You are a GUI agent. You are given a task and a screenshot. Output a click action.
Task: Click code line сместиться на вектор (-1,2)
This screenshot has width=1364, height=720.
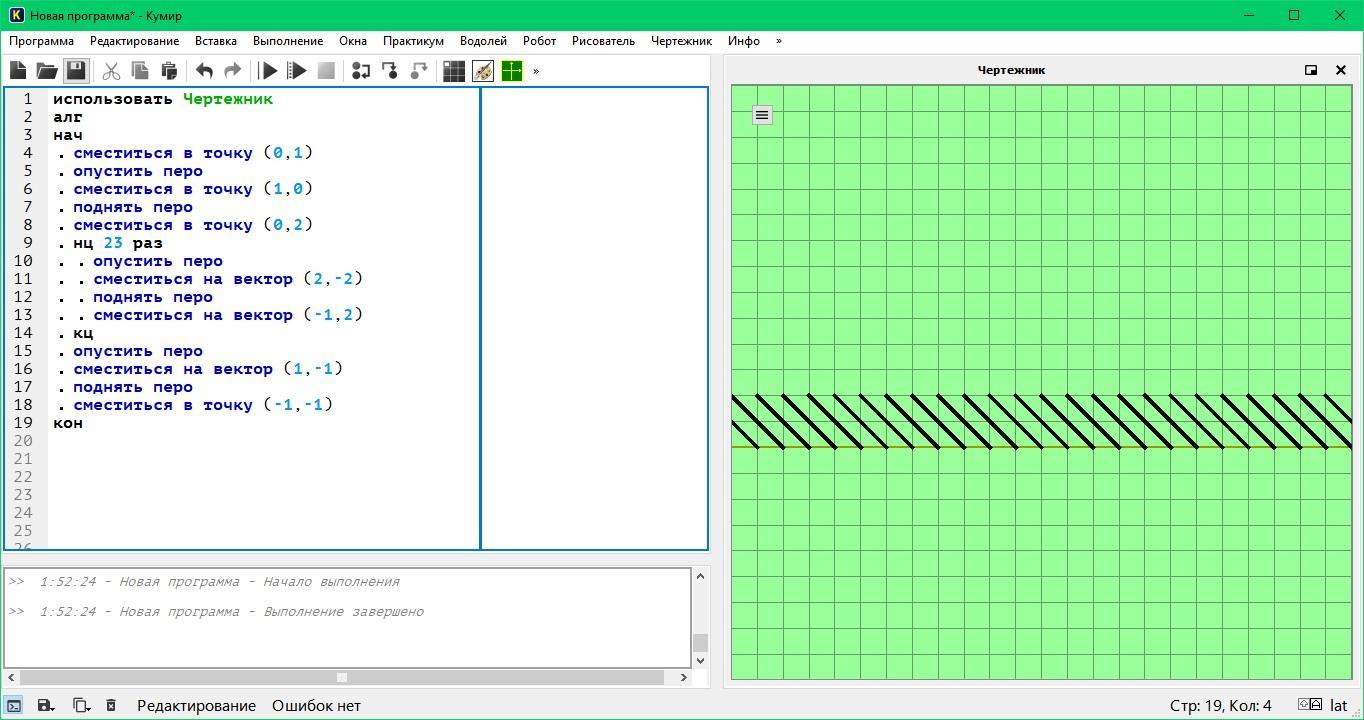[x=228, y=315]
